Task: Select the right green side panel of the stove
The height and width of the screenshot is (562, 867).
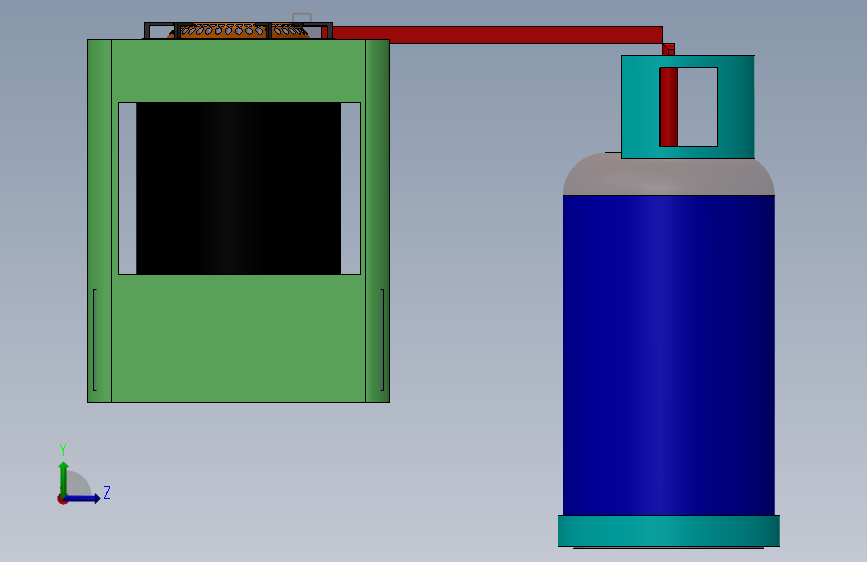Action: [378, 221]
